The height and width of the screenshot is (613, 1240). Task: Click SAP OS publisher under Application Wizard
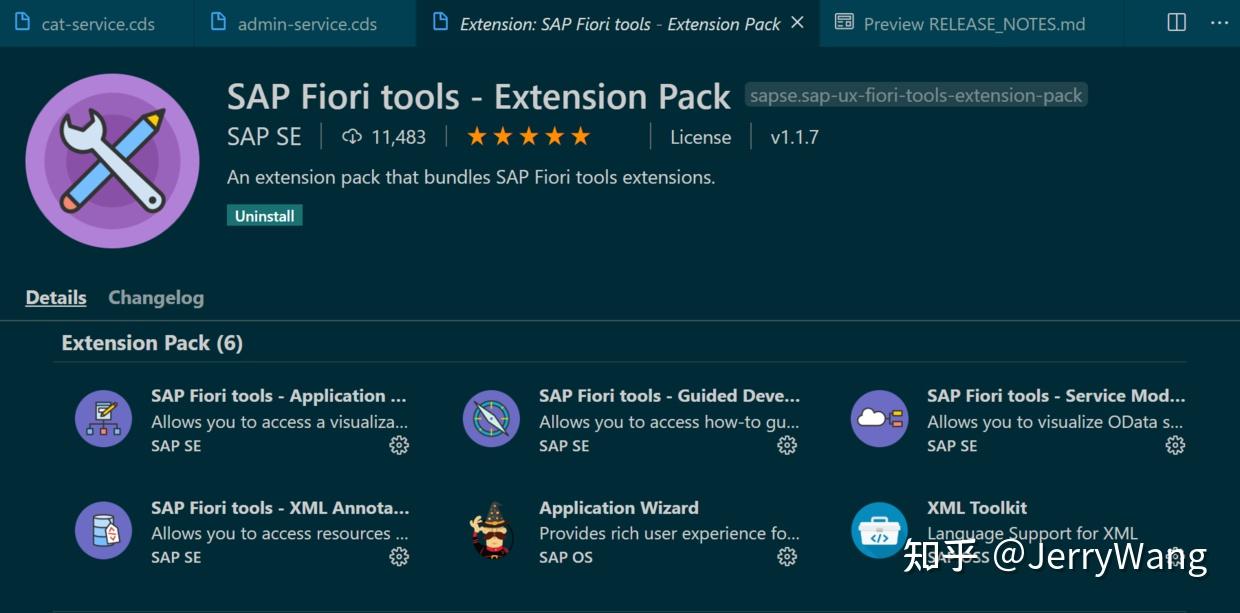pos(566,557)
